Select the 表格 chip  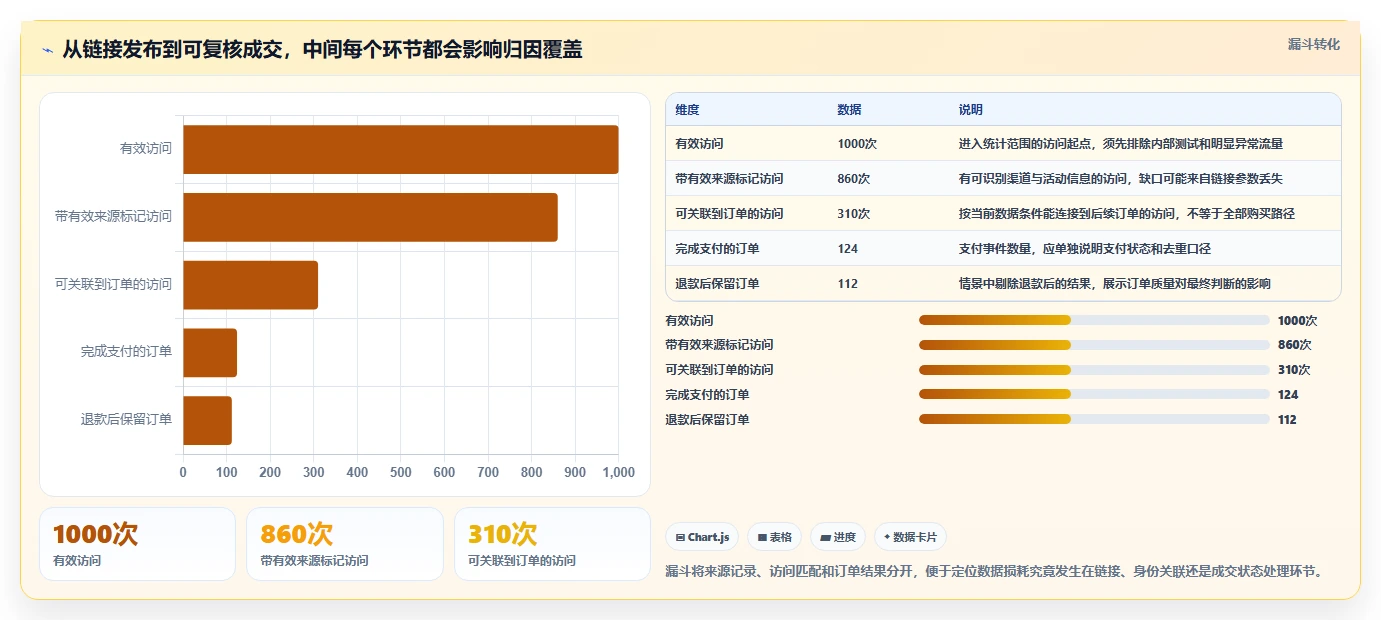pyautogui.click(x=774, y=537)
